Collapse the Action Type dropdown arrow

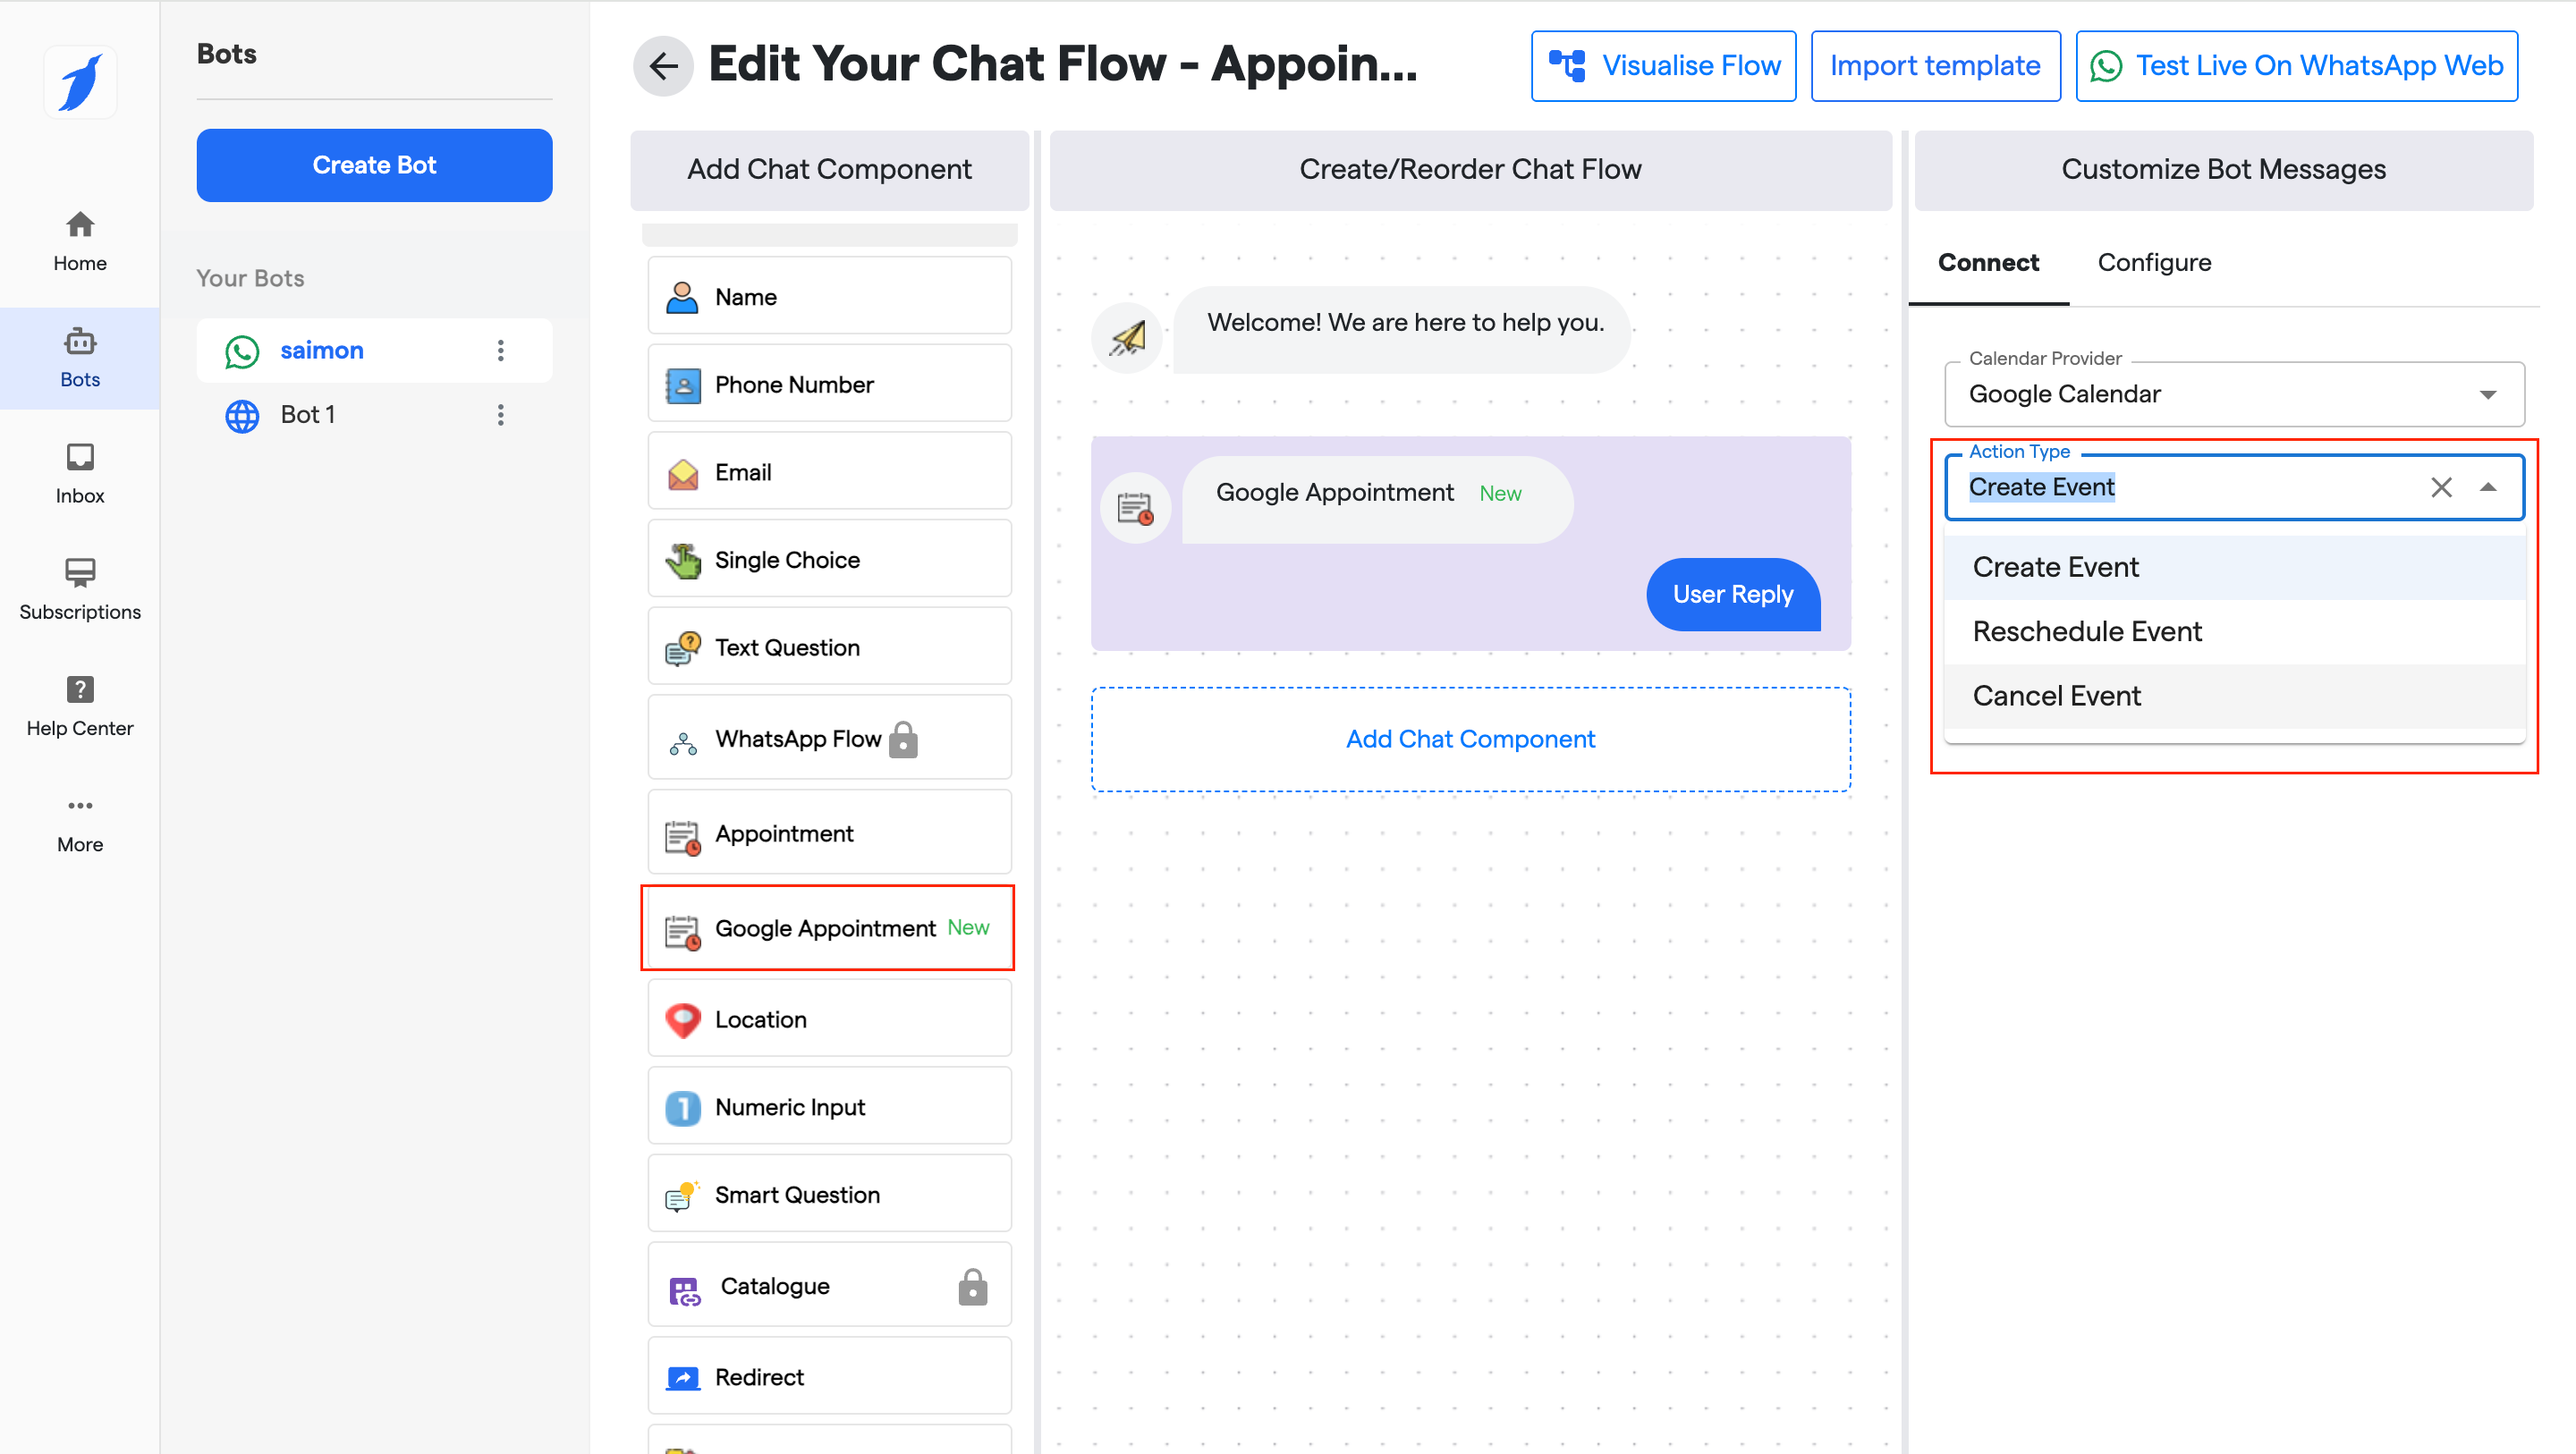click(2487, 487)
